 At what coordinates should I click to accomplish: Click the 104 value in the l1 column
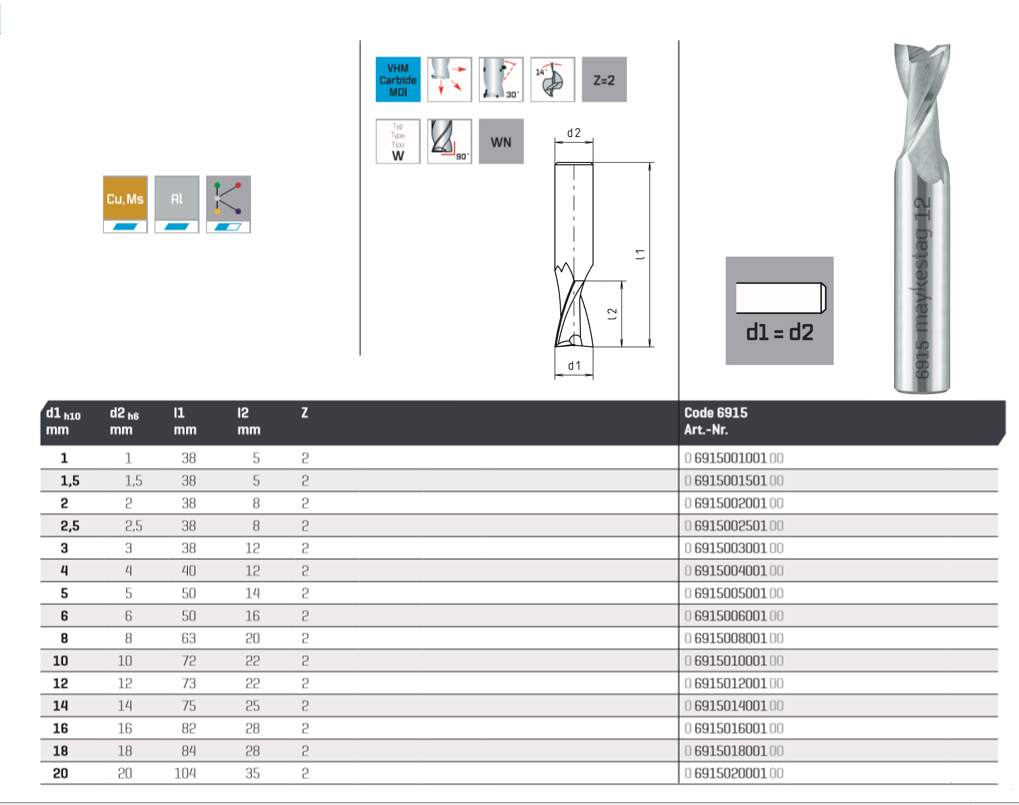(185, 773)
